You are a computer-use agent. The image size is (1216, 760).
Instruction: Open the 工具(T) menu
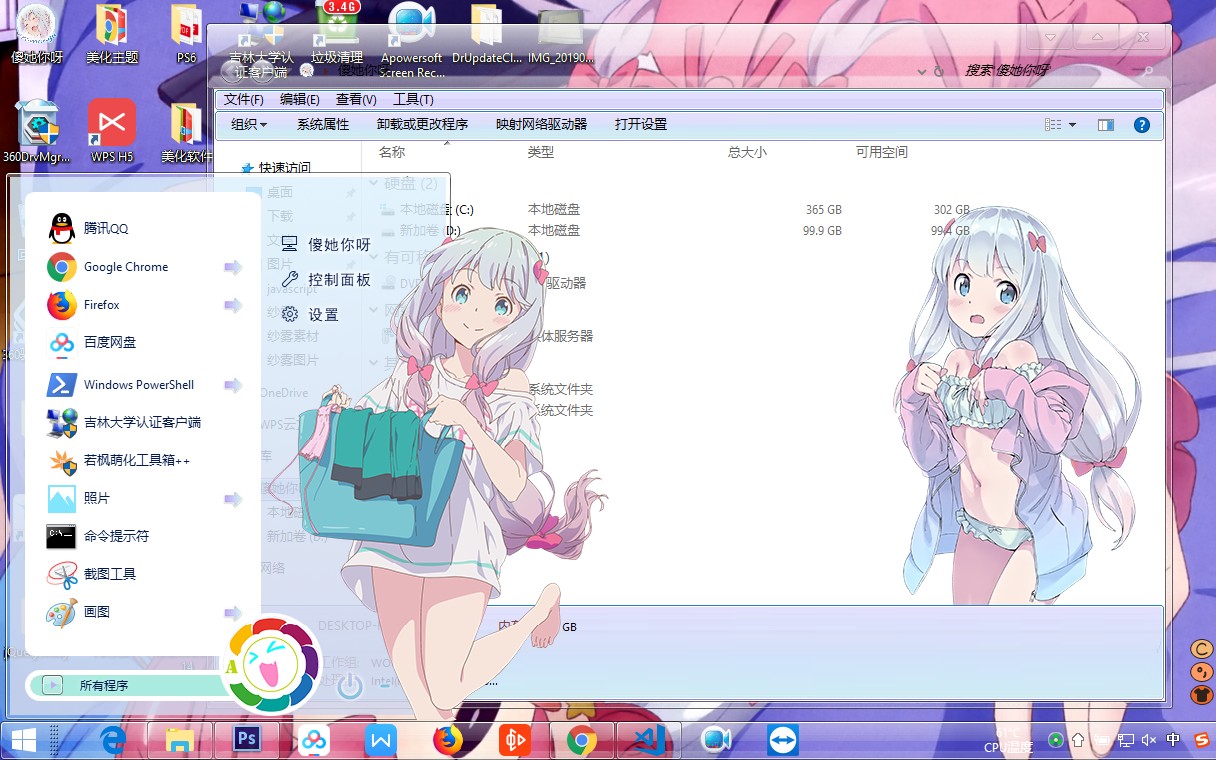click(413, 100)
